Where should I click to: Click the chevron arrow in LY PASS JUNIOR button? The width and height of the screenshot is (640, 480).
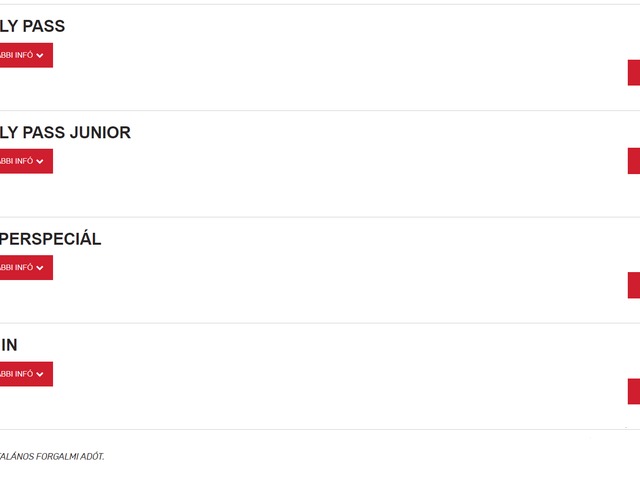[40, 162]
